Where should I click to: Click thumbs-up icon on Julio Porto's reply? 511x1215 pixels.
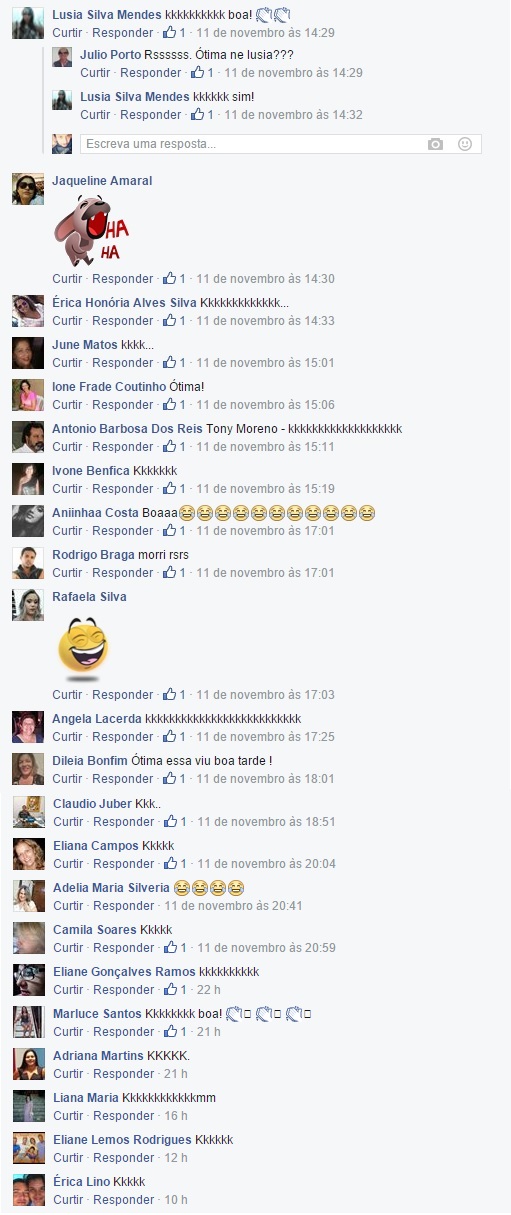point(197,73)
